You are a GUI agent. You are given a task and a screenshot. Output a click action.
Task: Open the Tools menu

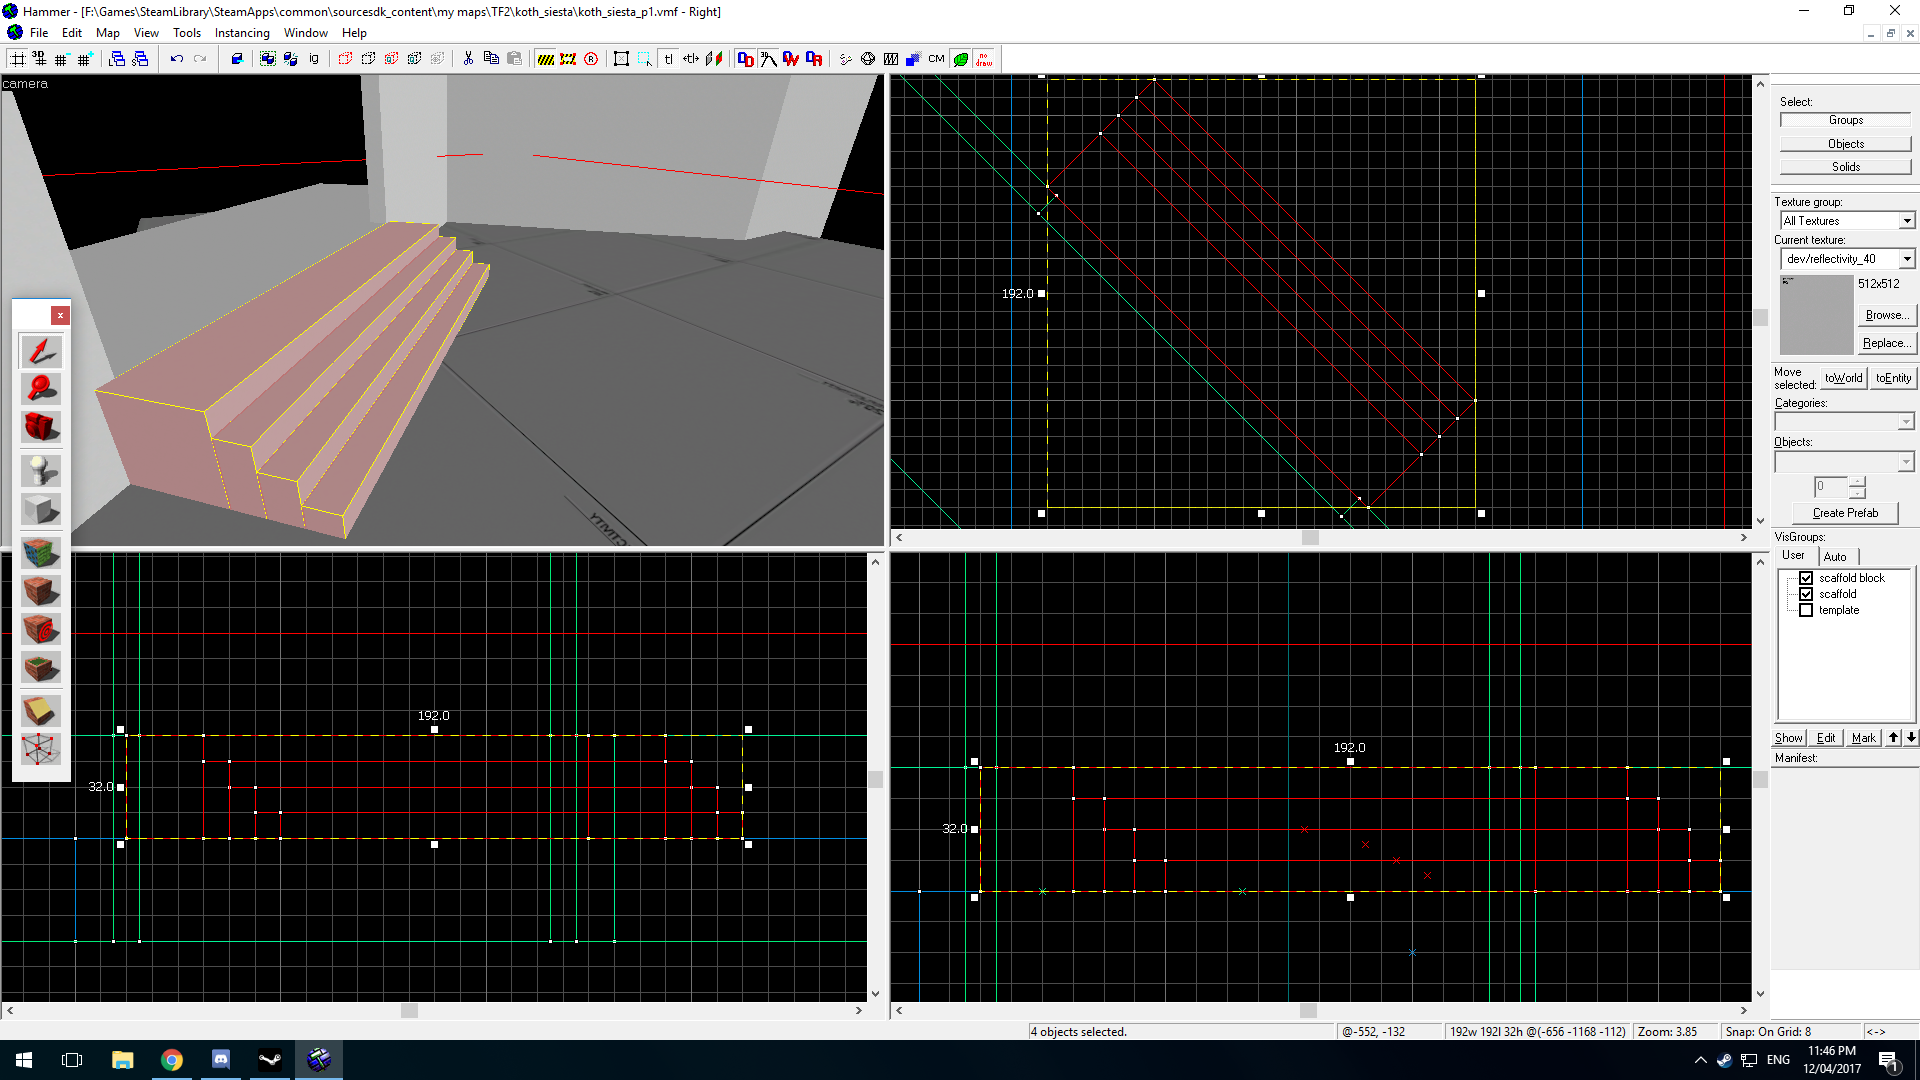click(x=187, y=33)
